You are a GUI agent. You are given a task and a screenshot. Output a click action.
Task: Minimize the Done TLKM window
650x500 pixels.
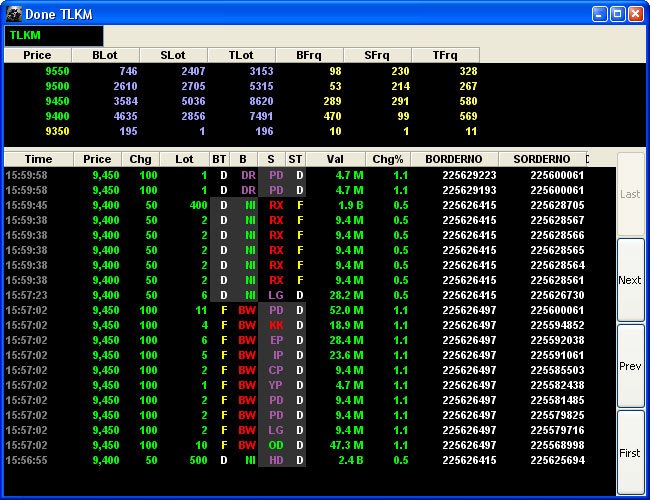click(x=599, y=14)
